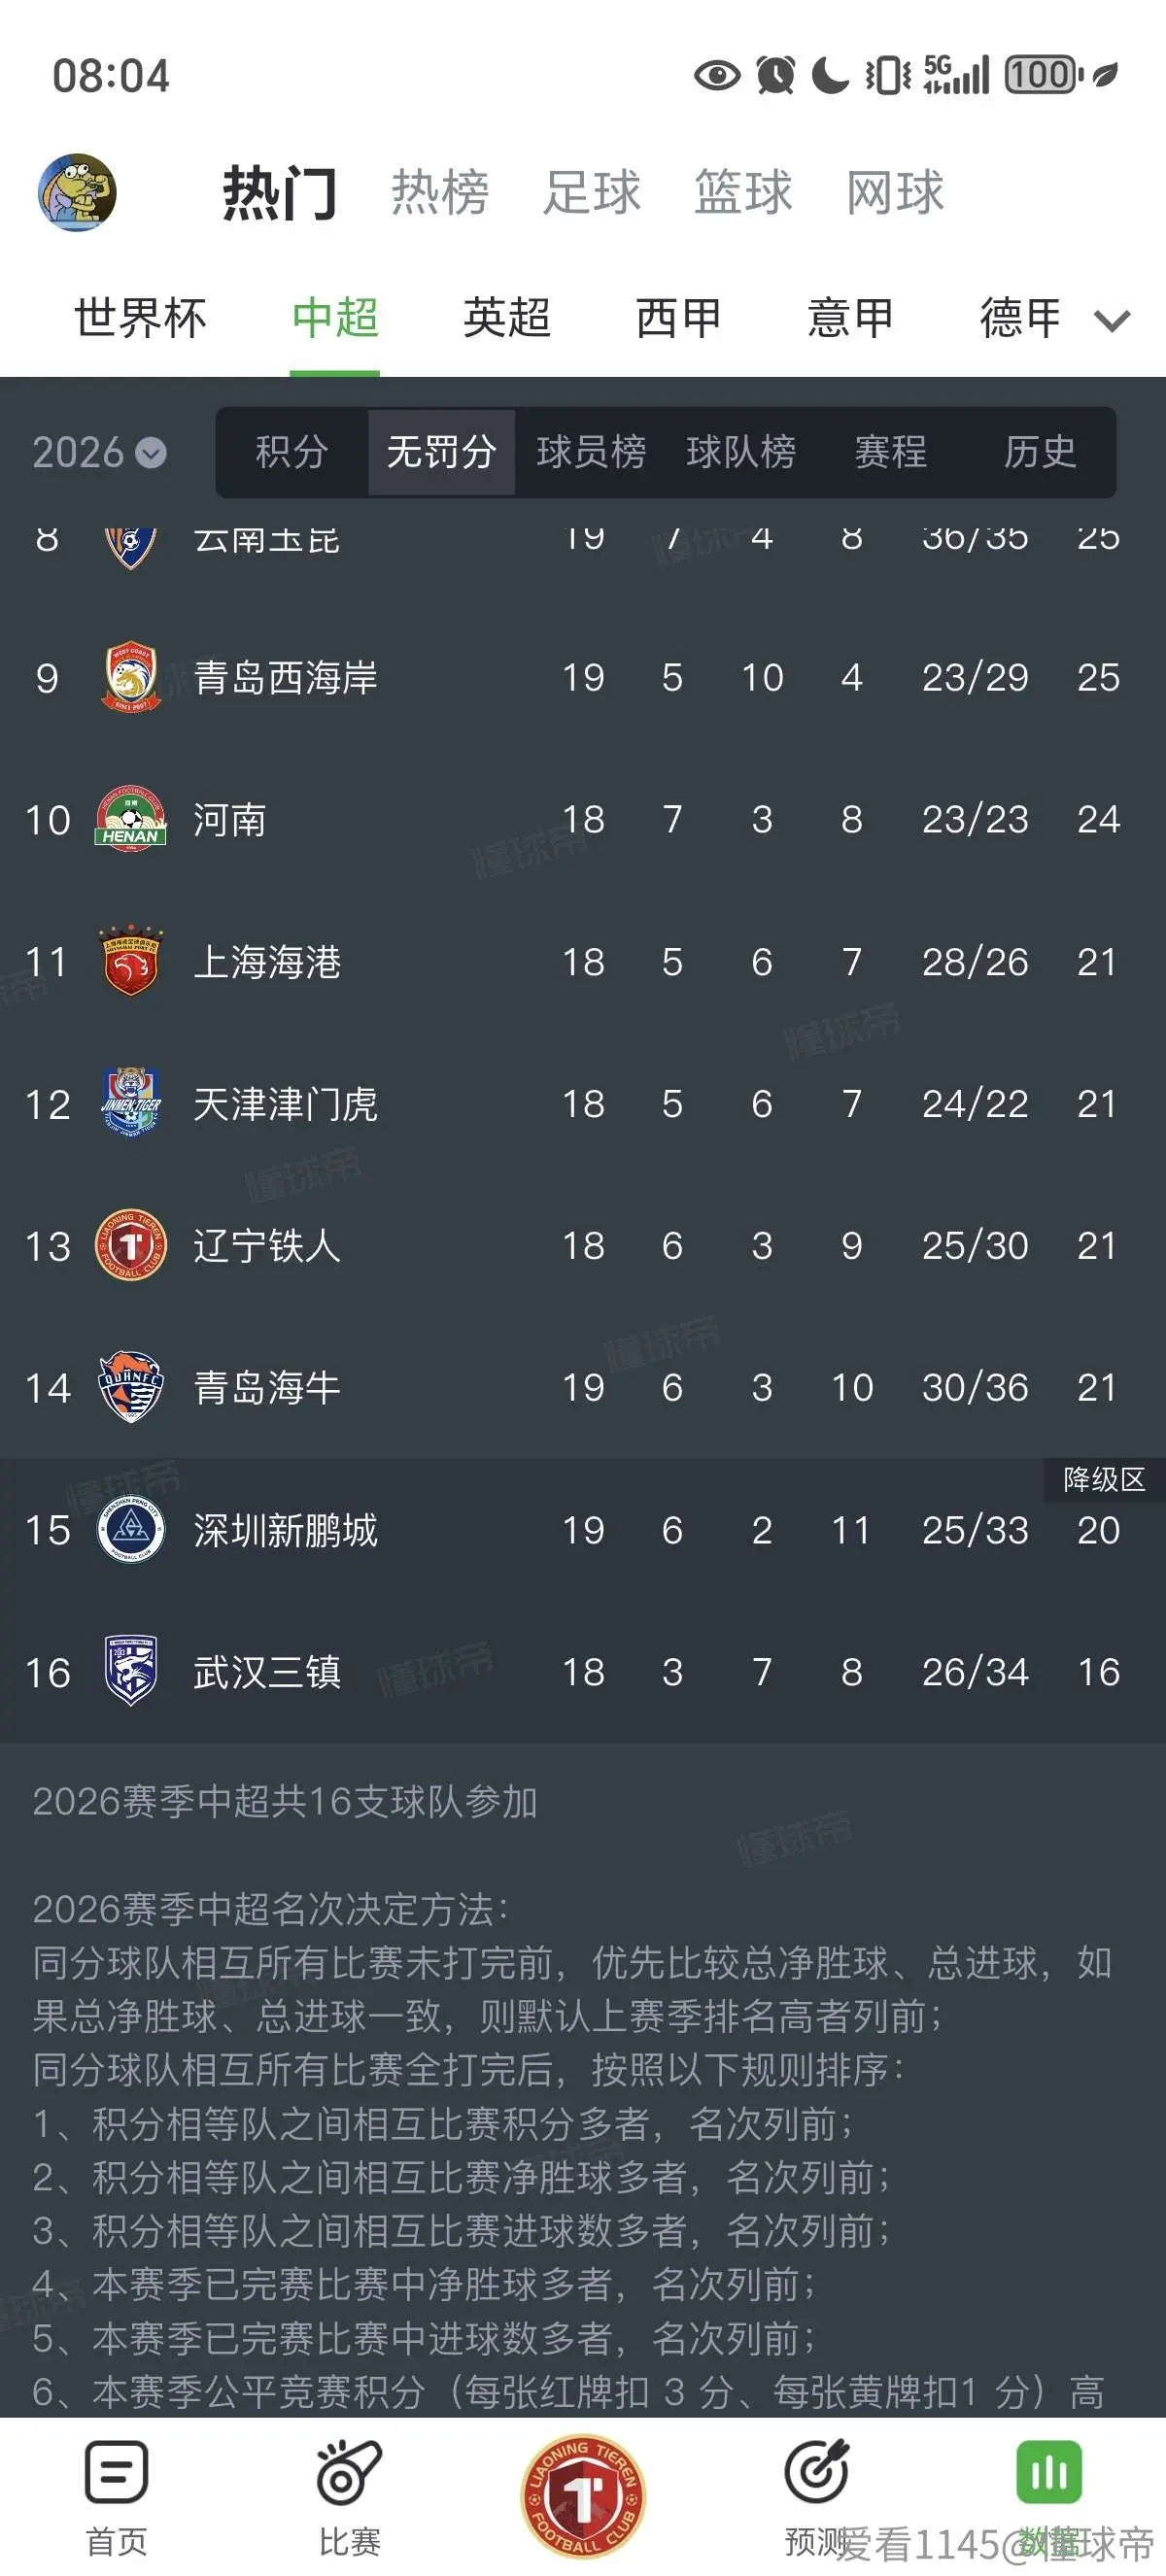Viewport: 1166px width, 2576px height.
Task: Select the 世界杯 league tab
Action: [140, 318]
